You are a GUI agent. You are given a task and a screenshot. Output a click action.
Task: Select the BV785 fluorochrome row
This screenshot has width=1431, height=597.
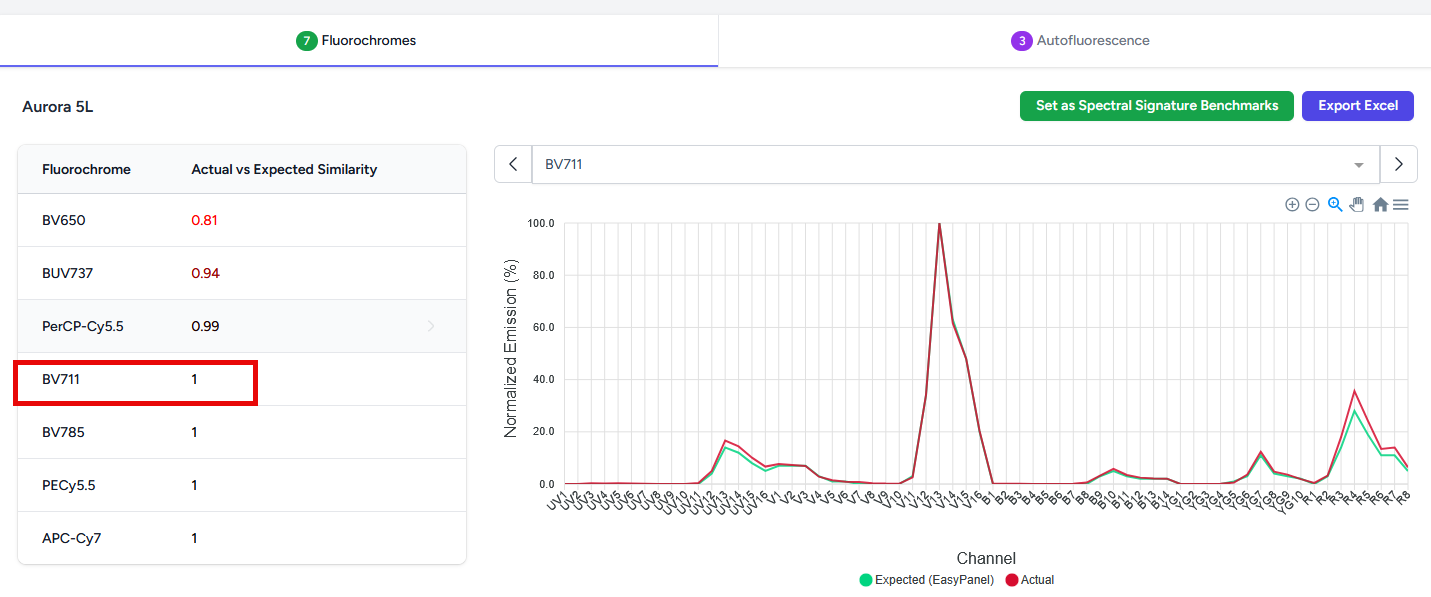coord(241,432)
